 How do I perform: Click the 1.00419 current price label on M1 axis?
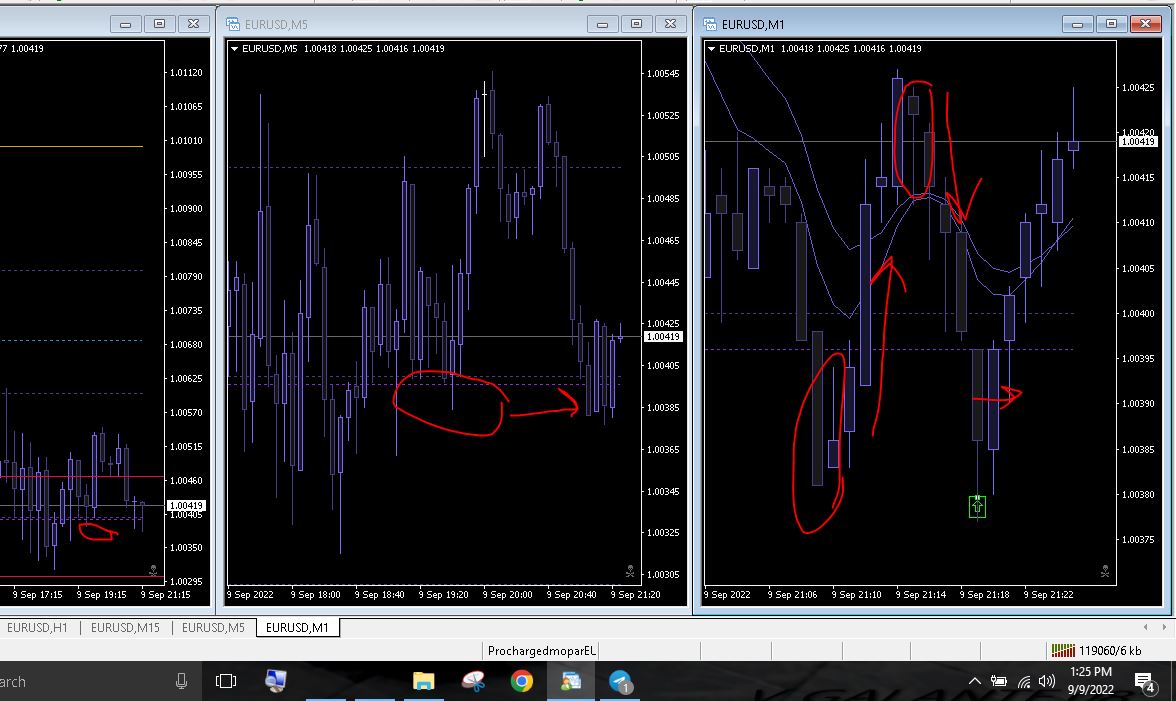click(x=1138, y=142)
